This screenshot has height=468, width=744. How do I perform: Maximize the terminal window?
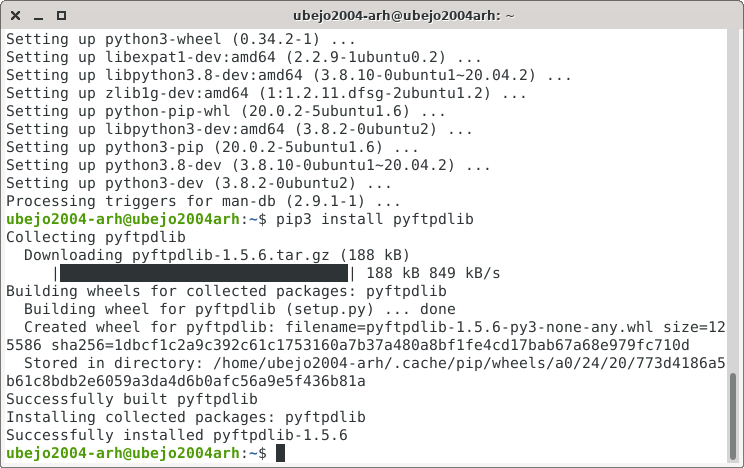click(61, 16)
